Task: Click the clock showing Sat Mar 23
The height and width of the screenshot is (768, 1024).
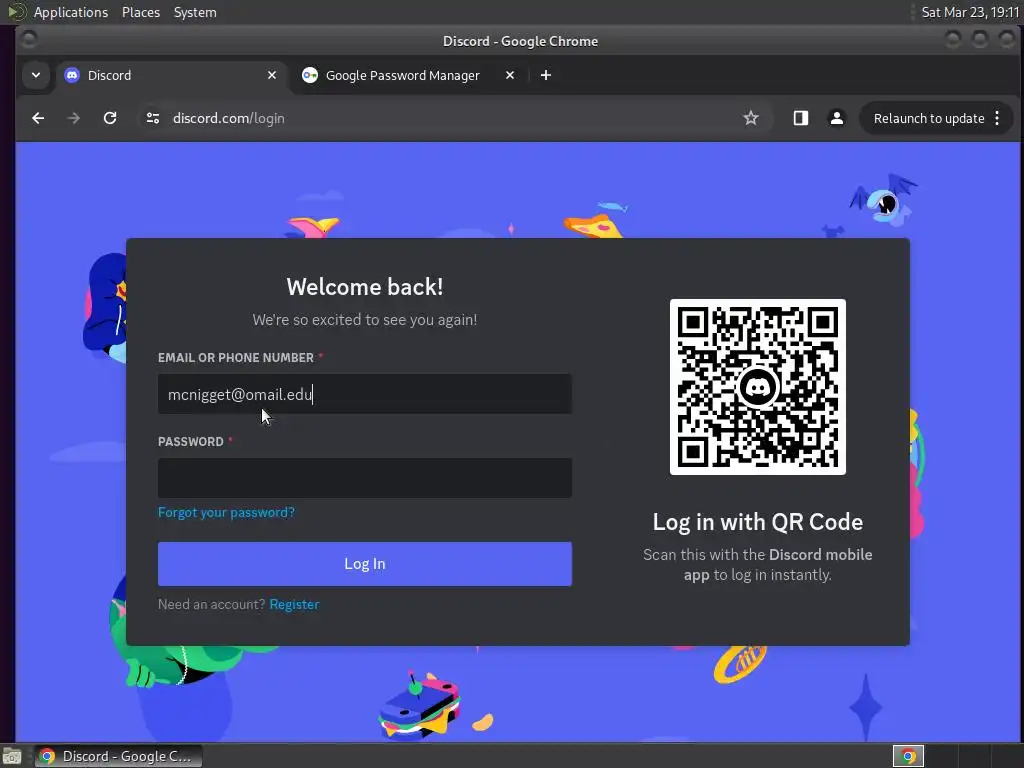Action: pyautogui.click(x=970, y=12)
